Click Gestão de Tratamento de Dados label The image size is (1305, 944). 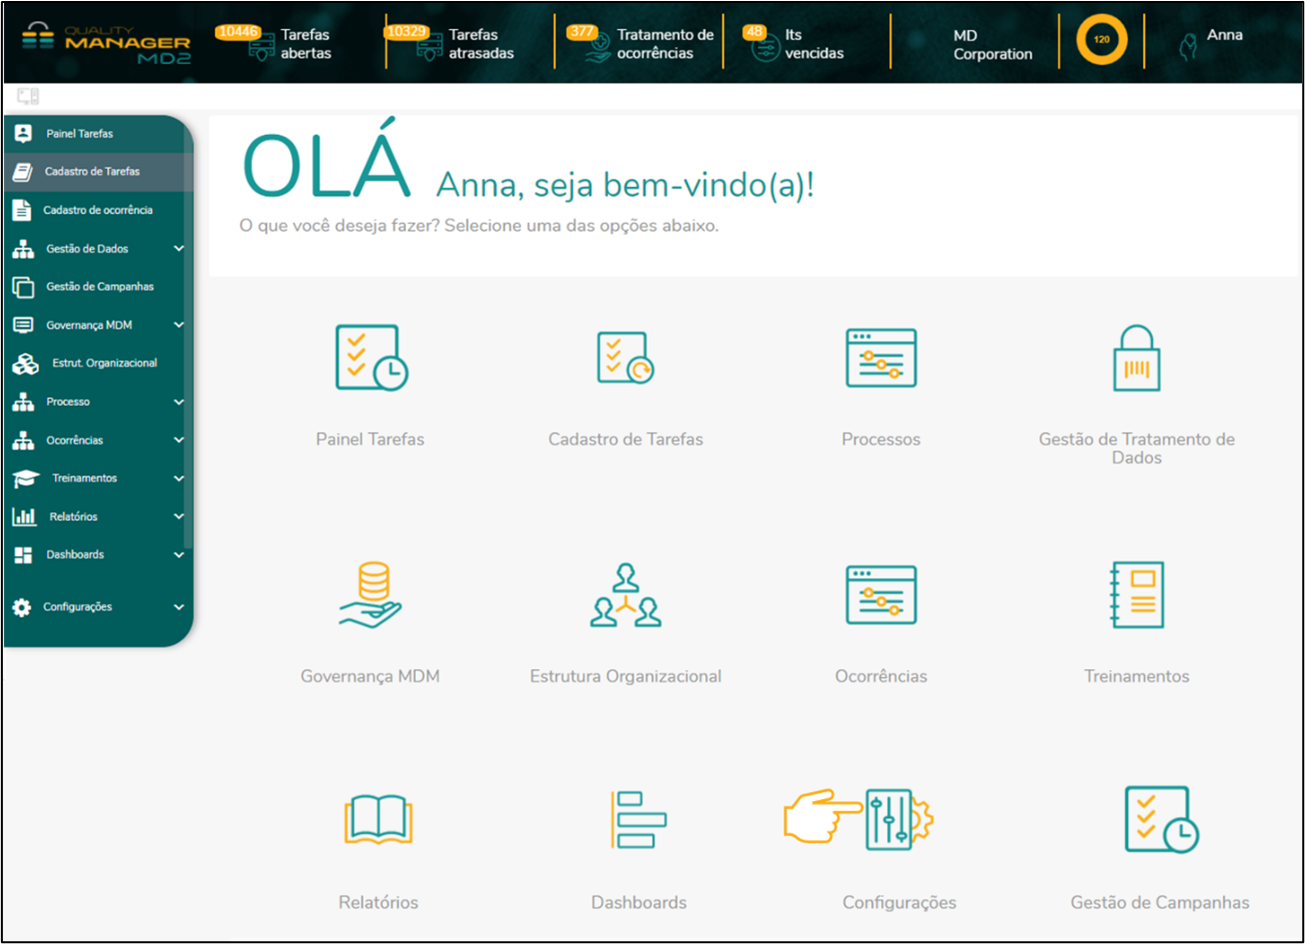point(1137,448)
